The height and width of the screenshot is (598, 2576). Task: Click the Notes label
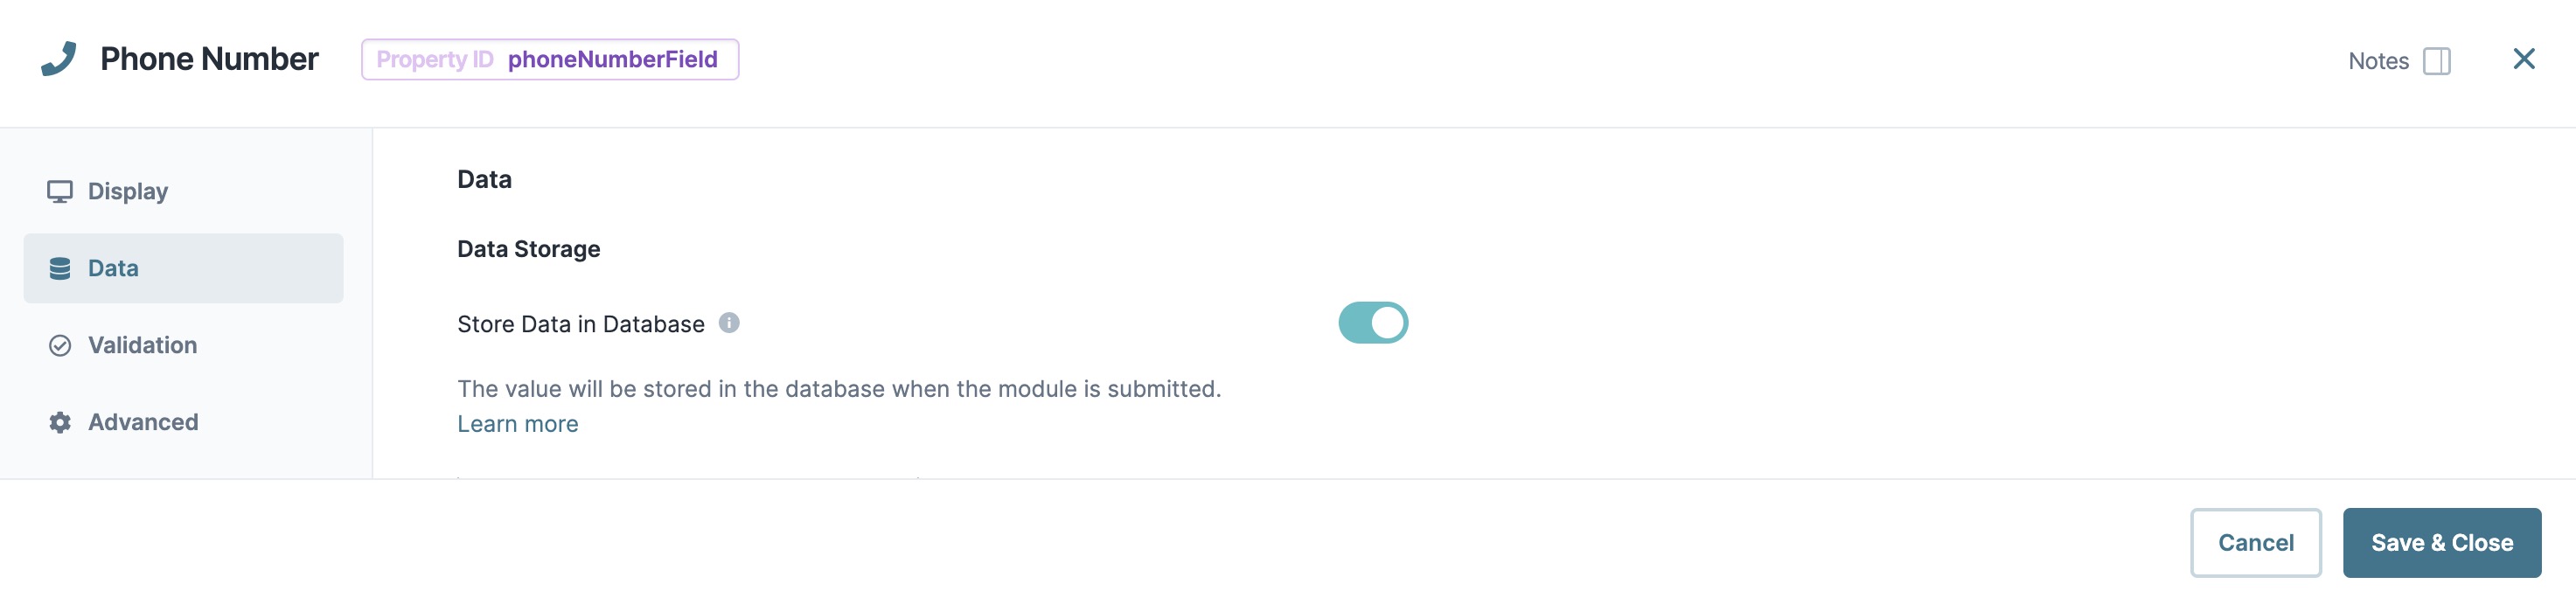2378,61
